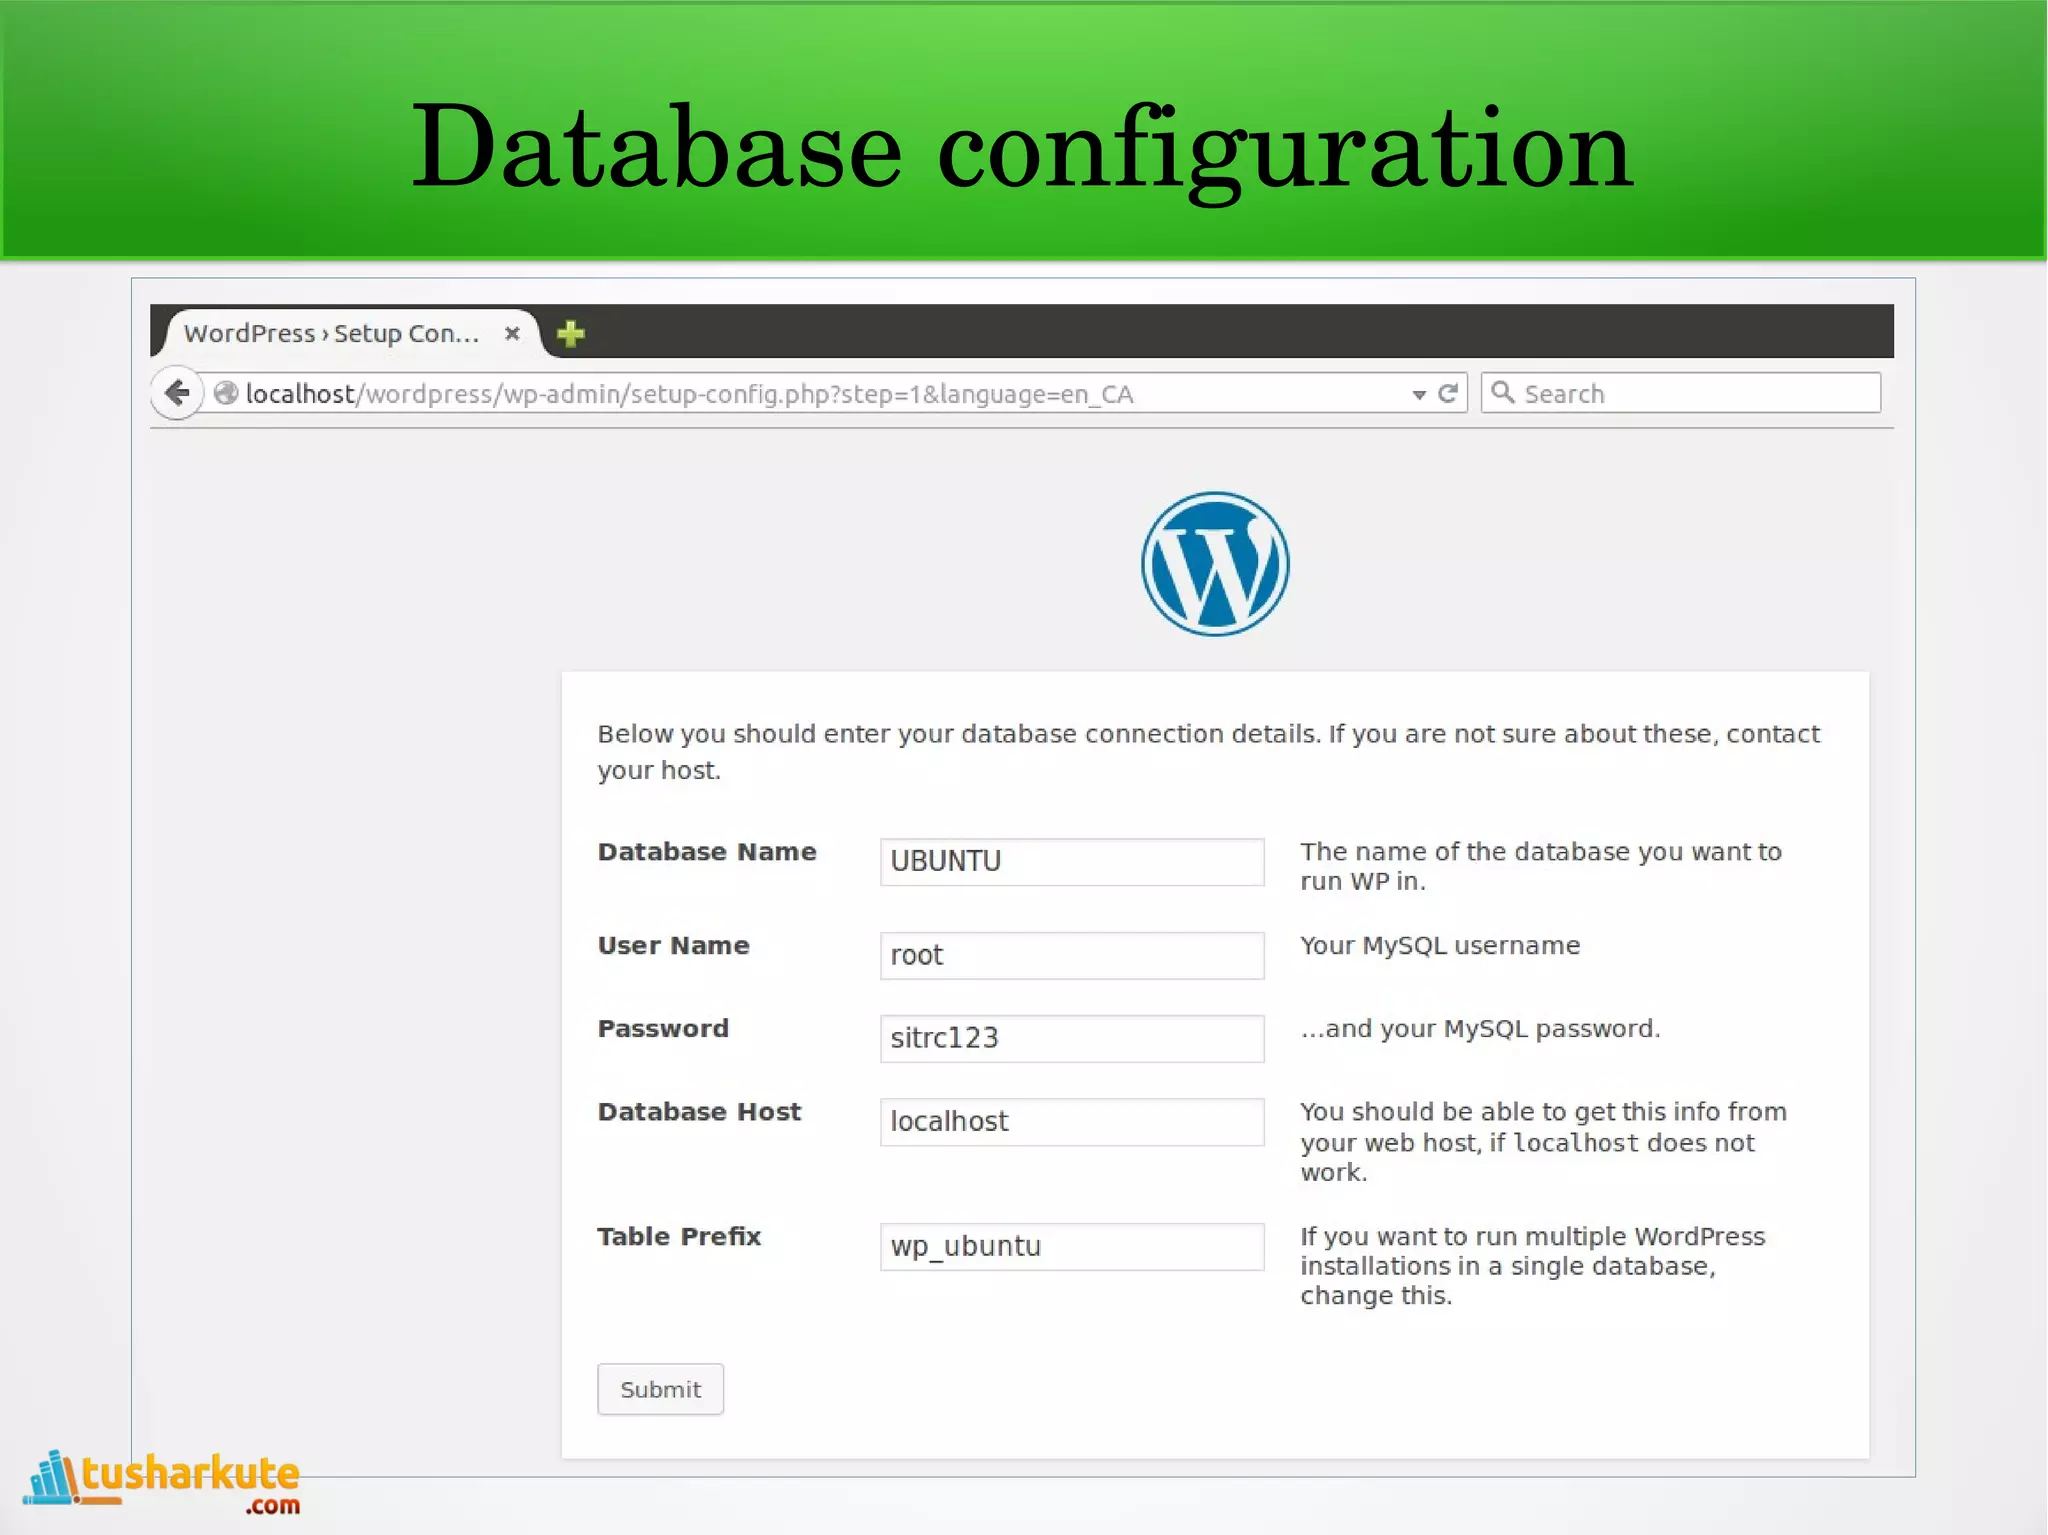Focus the browser Search field

[x=1680, y=393]
